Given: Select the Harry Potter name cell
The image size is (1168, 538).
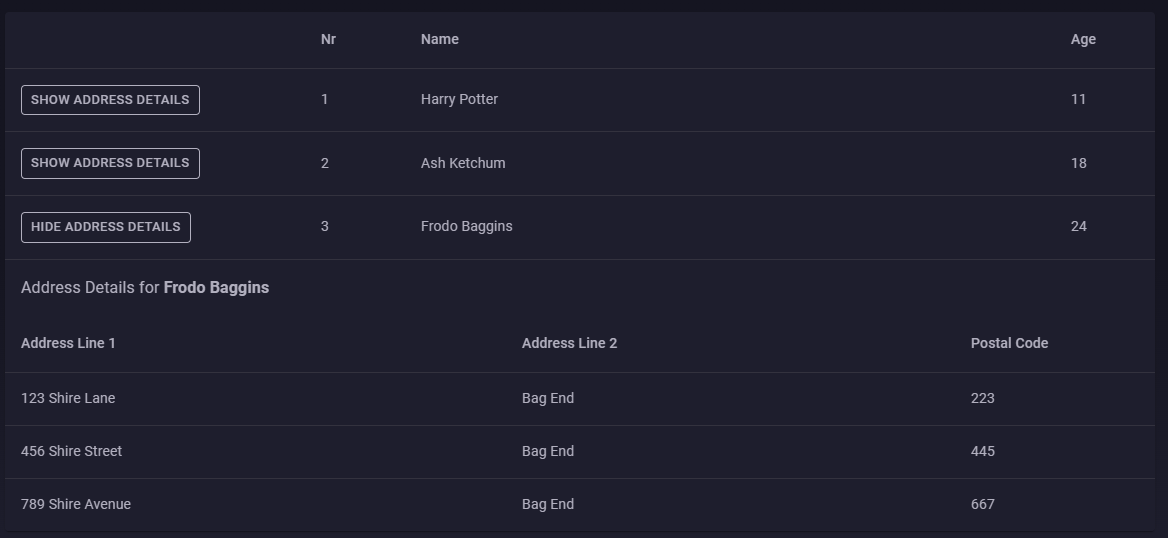Looking at the screenshot, I should (x=460, y=99).
